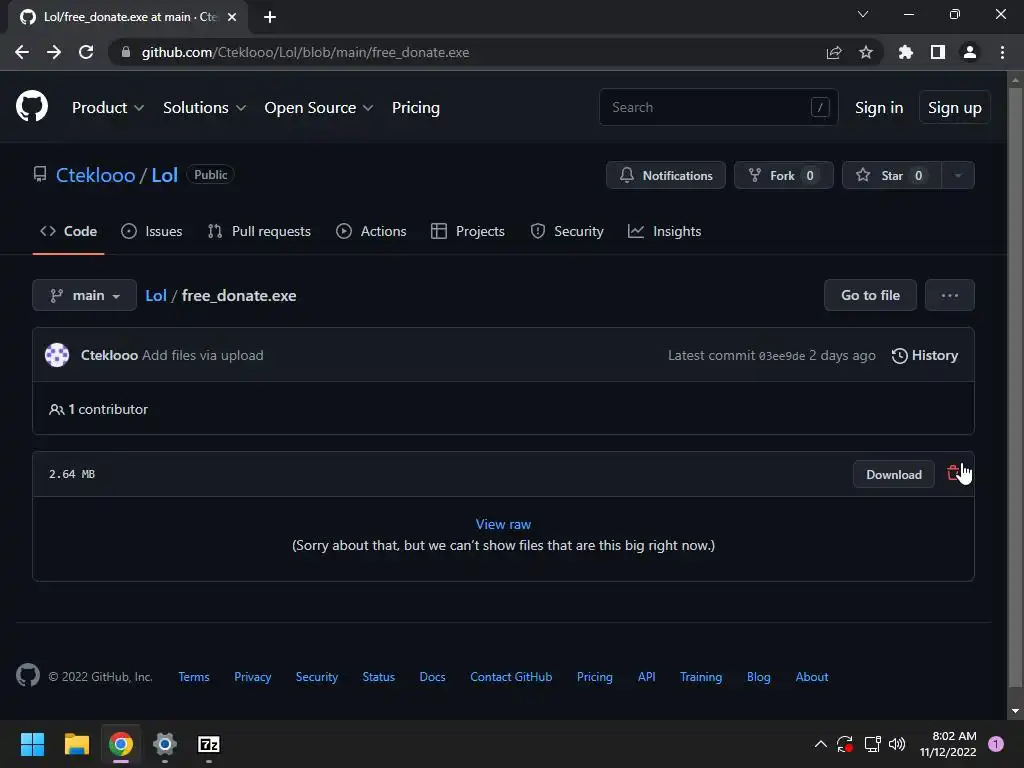Open the commit History
This screenshot has width=1024, height=768.
(x=925, y=355)
